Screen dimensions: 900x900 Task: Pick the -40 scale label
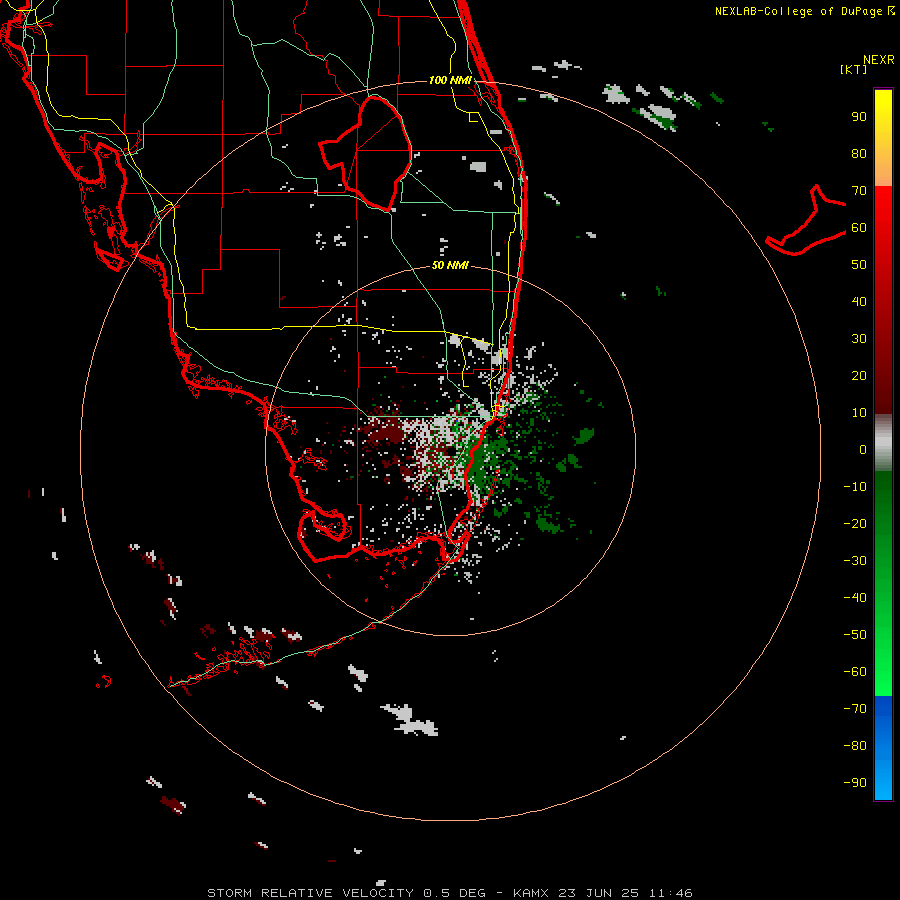[x=855, y=598]
